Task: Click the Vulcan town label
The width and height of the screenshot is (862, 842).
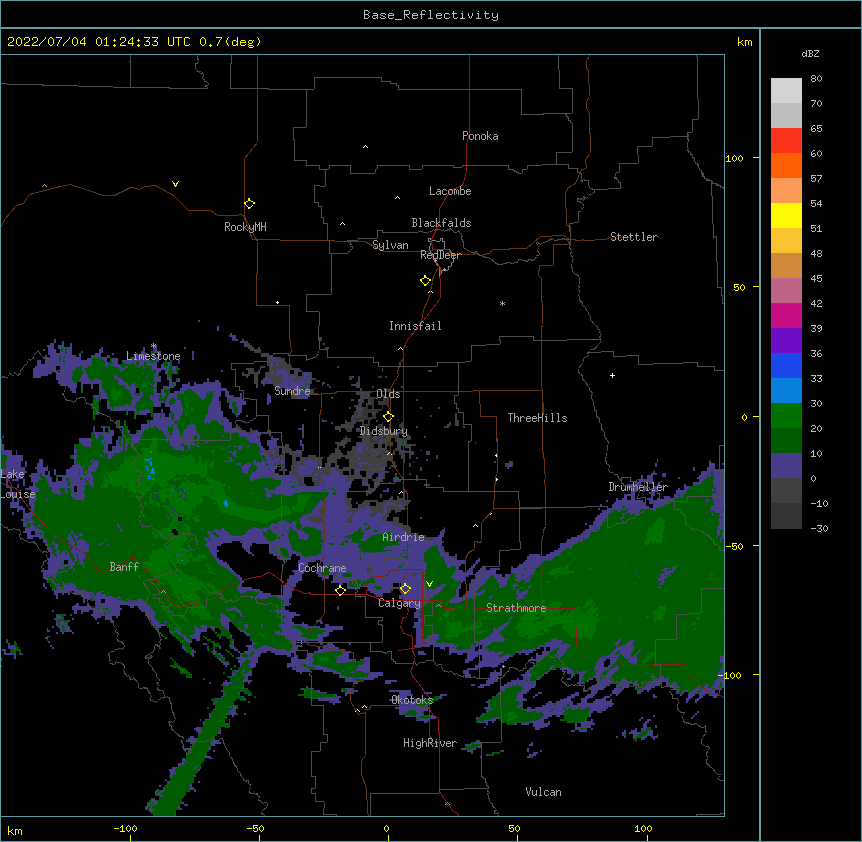Action: (543, 792)
